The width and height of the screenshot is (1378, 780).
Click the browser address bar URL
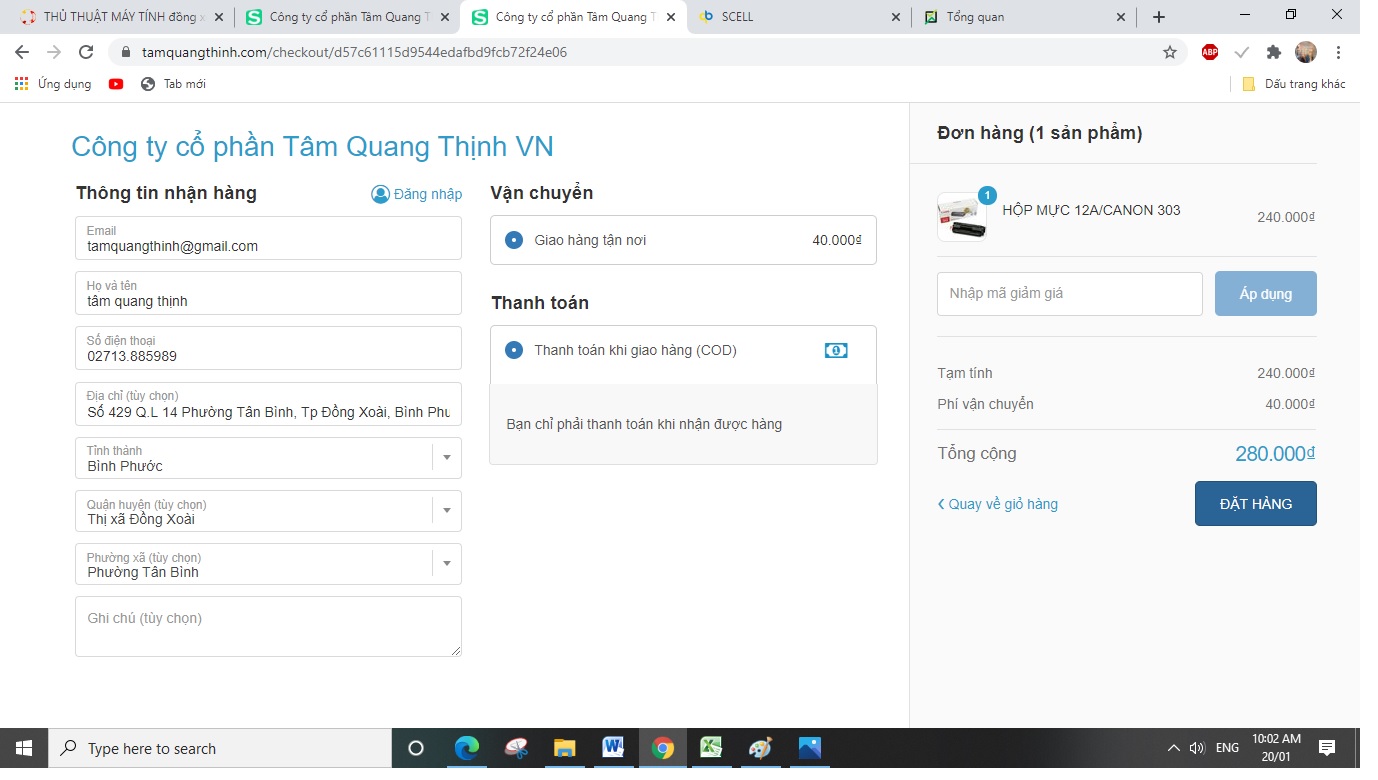(354, 52)
